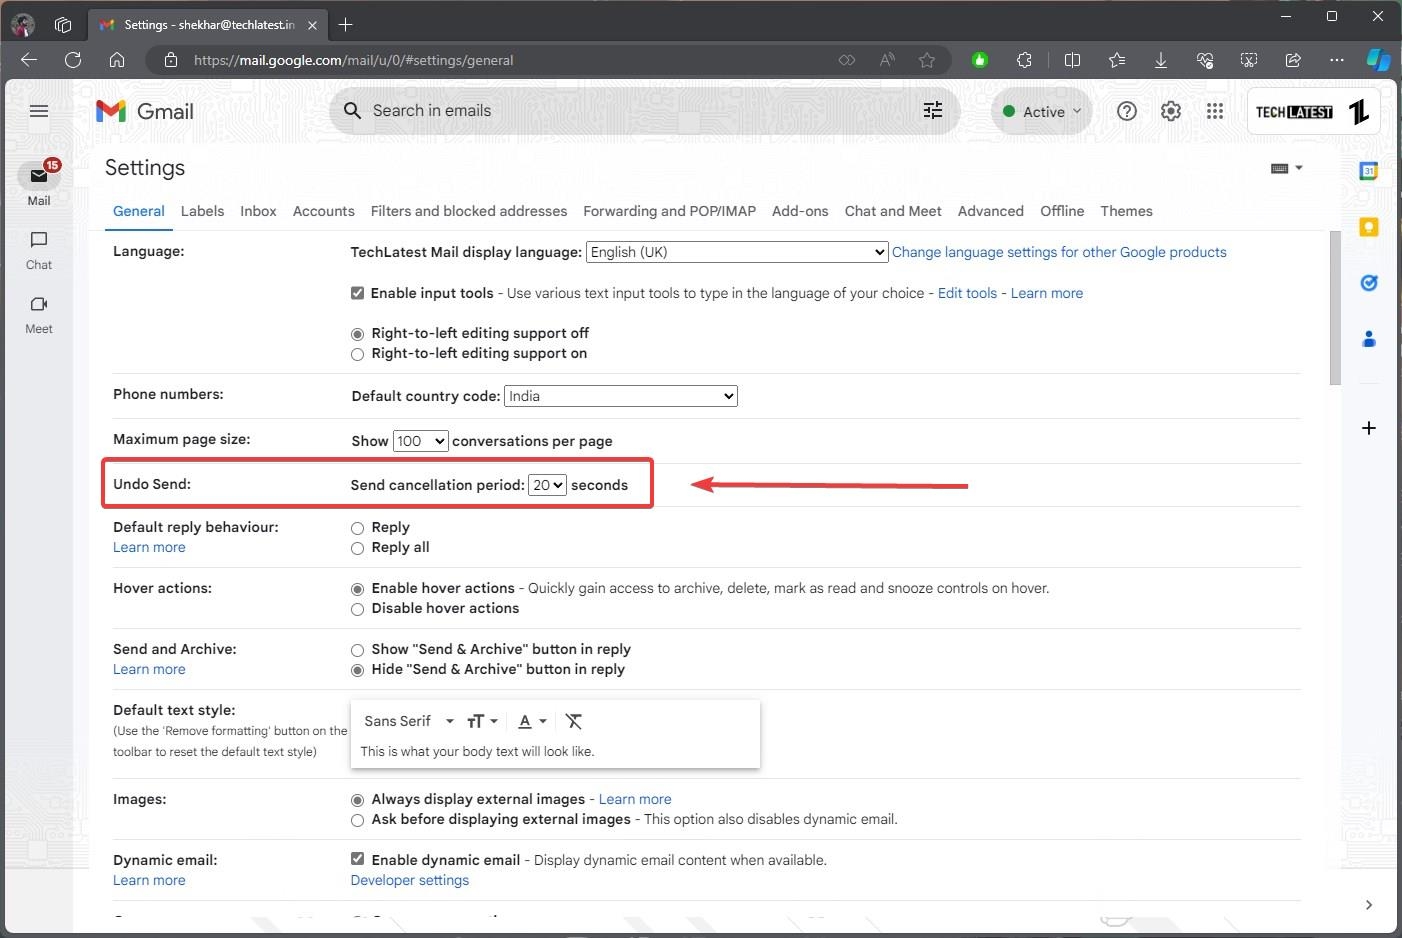1402x938 pixels.
Task: Open the Gmail main menu hamburger
Action: [x=39, y=111]
